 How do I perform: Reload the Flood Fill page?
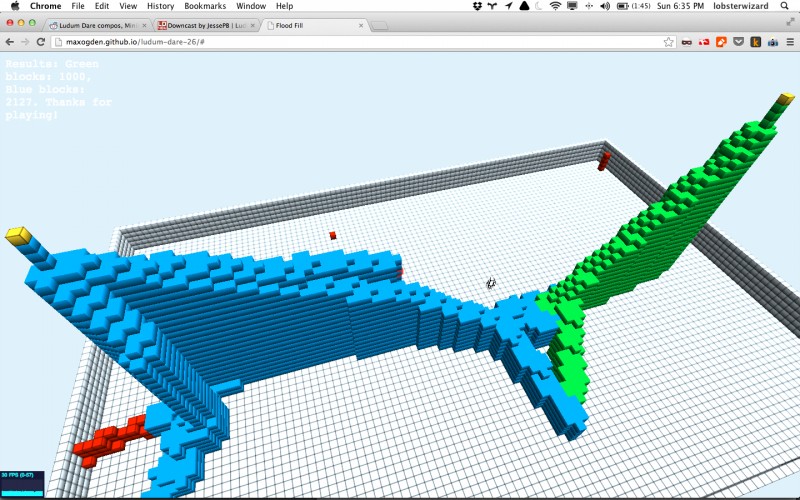click(x=41, y=42)
